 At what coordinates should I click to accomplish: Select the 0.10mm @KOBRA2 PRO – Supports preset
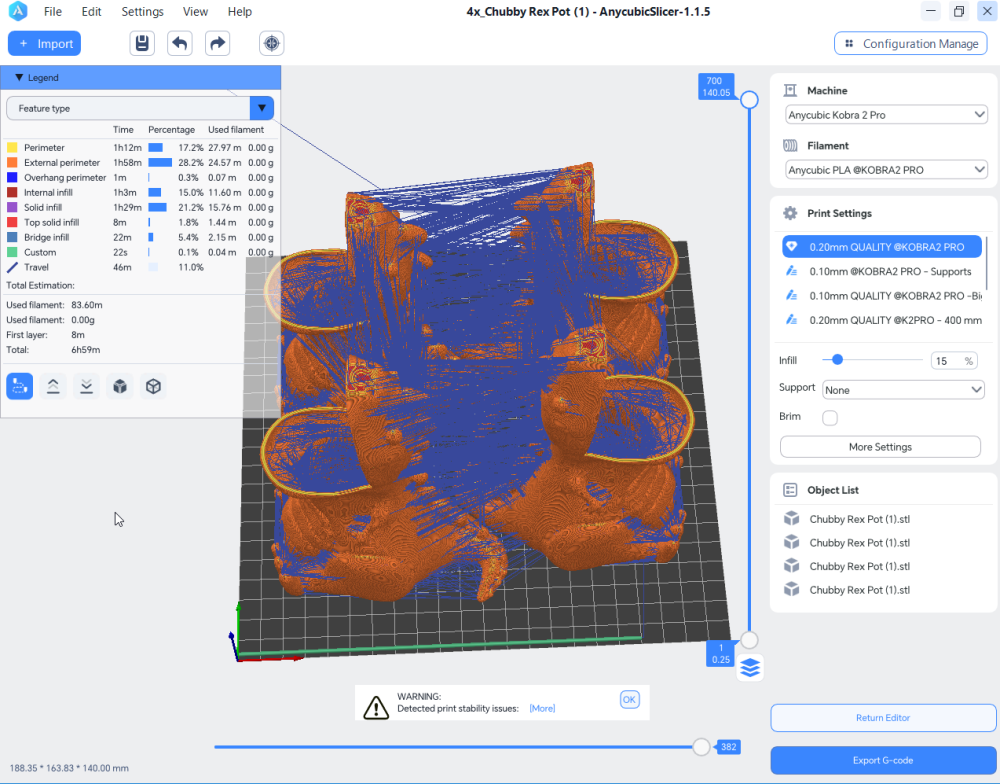coord(882,271)
